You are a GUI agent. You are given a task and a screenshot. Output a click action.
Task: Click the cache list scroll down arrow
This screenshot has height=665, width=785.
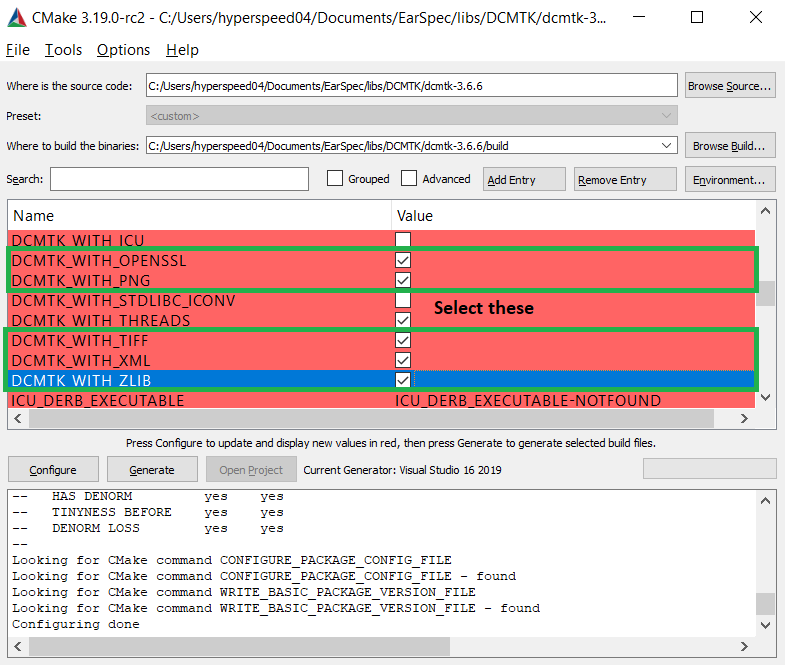[x=765, y=398]
